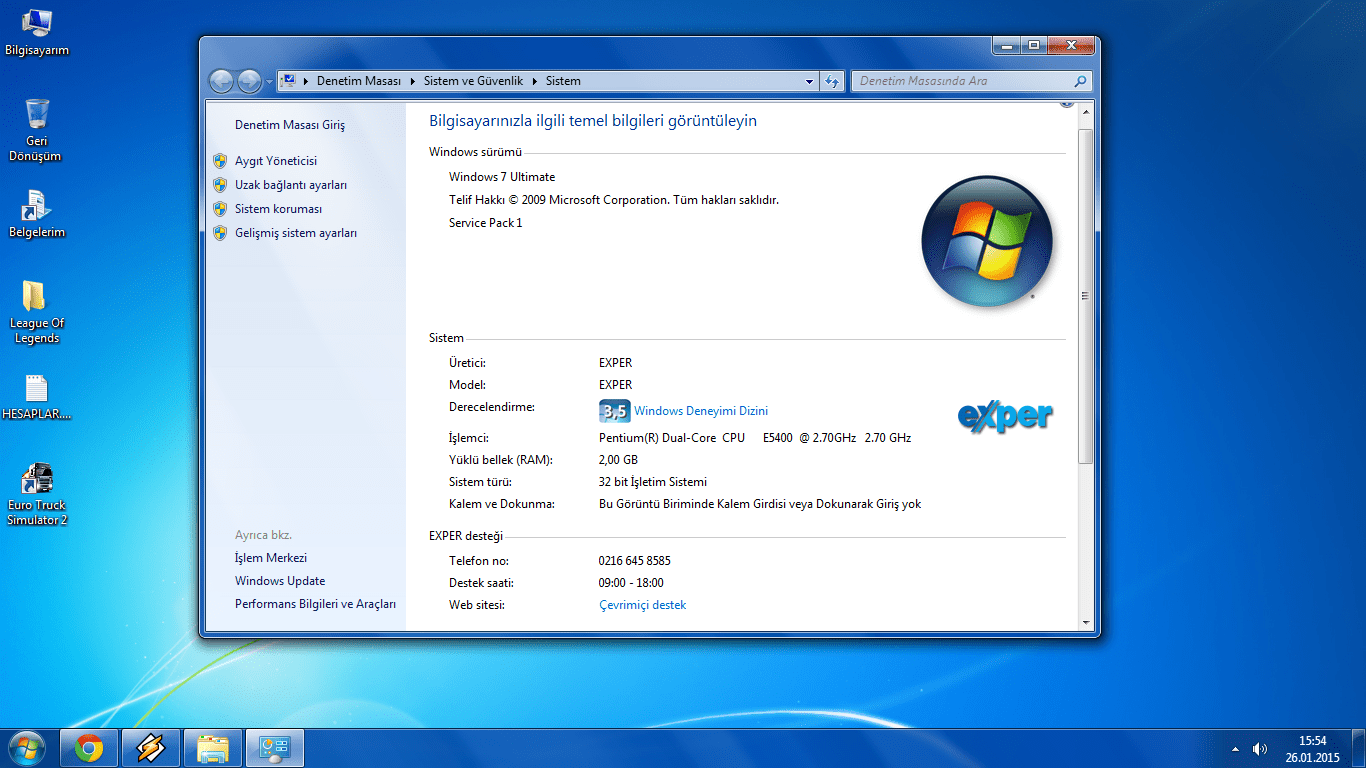This screenshot has width=1366, height=768.
Task: Show hidden tray icons arrow
Action: coord(1235,749)
